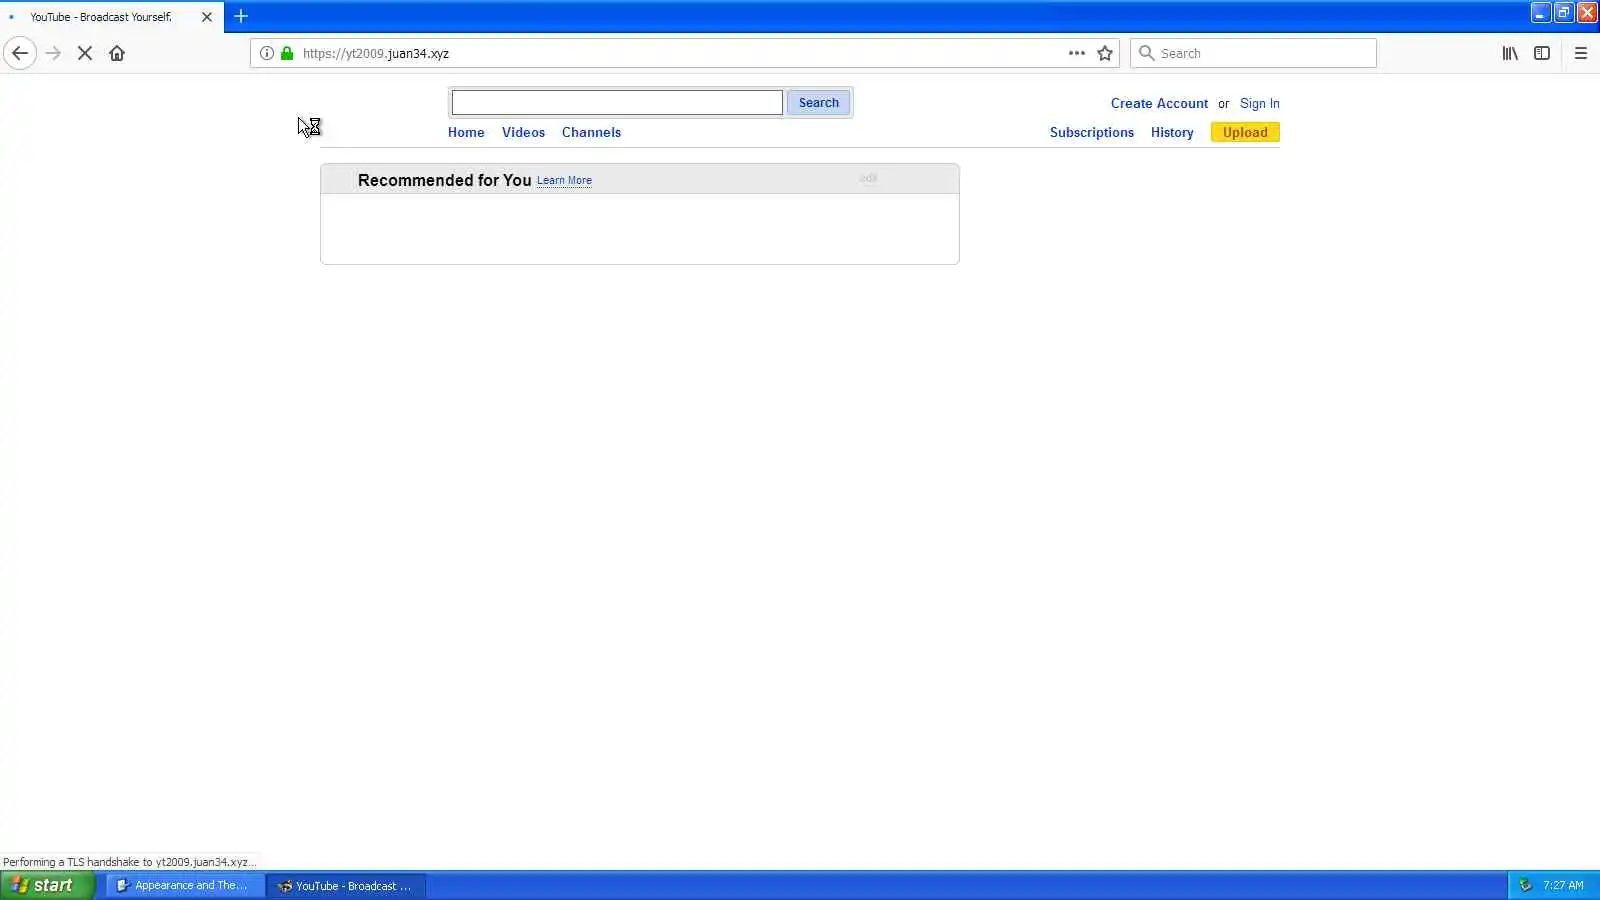
Task: Open the Videos section
Action: 523,132
